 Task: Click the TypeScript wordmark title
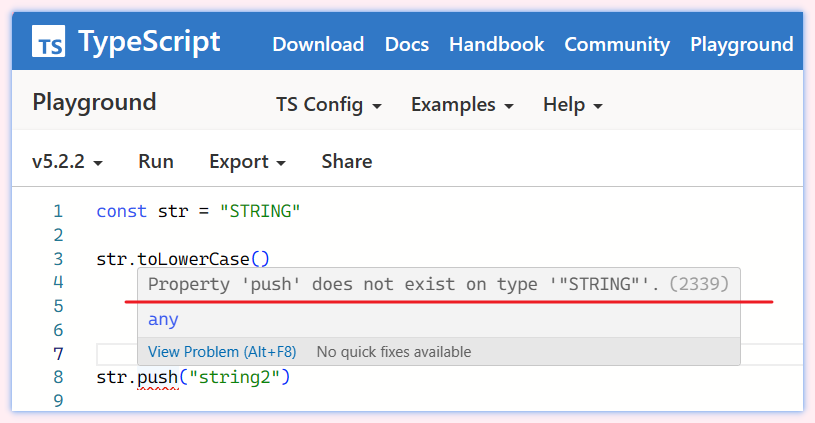click(149, 42)
